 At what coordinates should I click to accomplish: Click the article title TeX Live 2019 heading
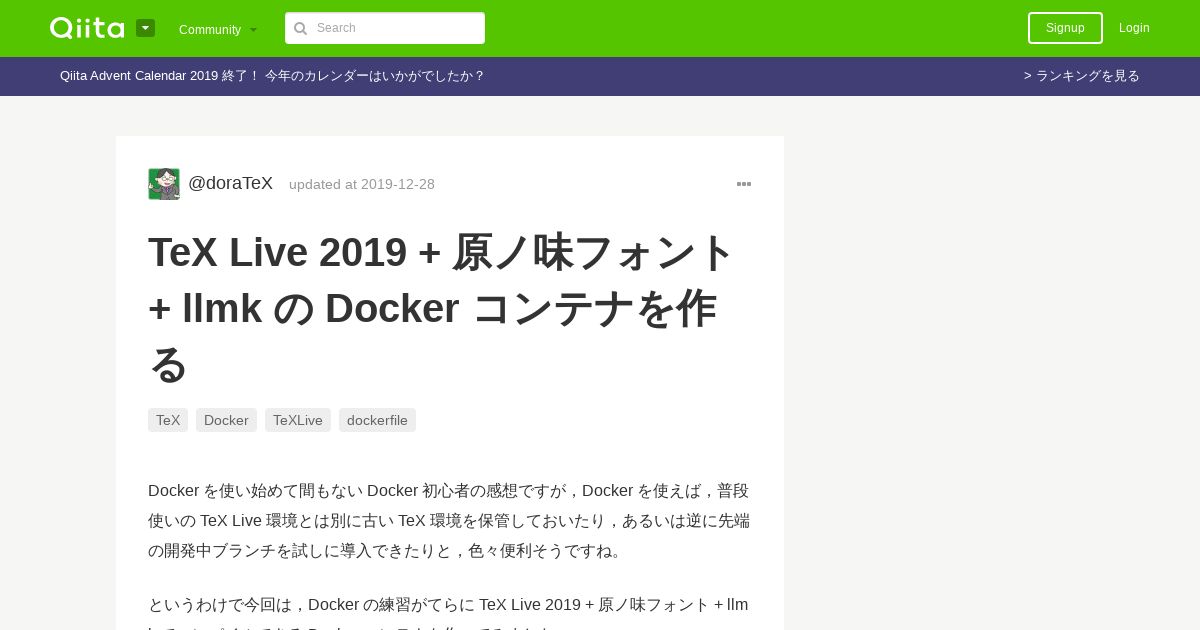(442, 308)
